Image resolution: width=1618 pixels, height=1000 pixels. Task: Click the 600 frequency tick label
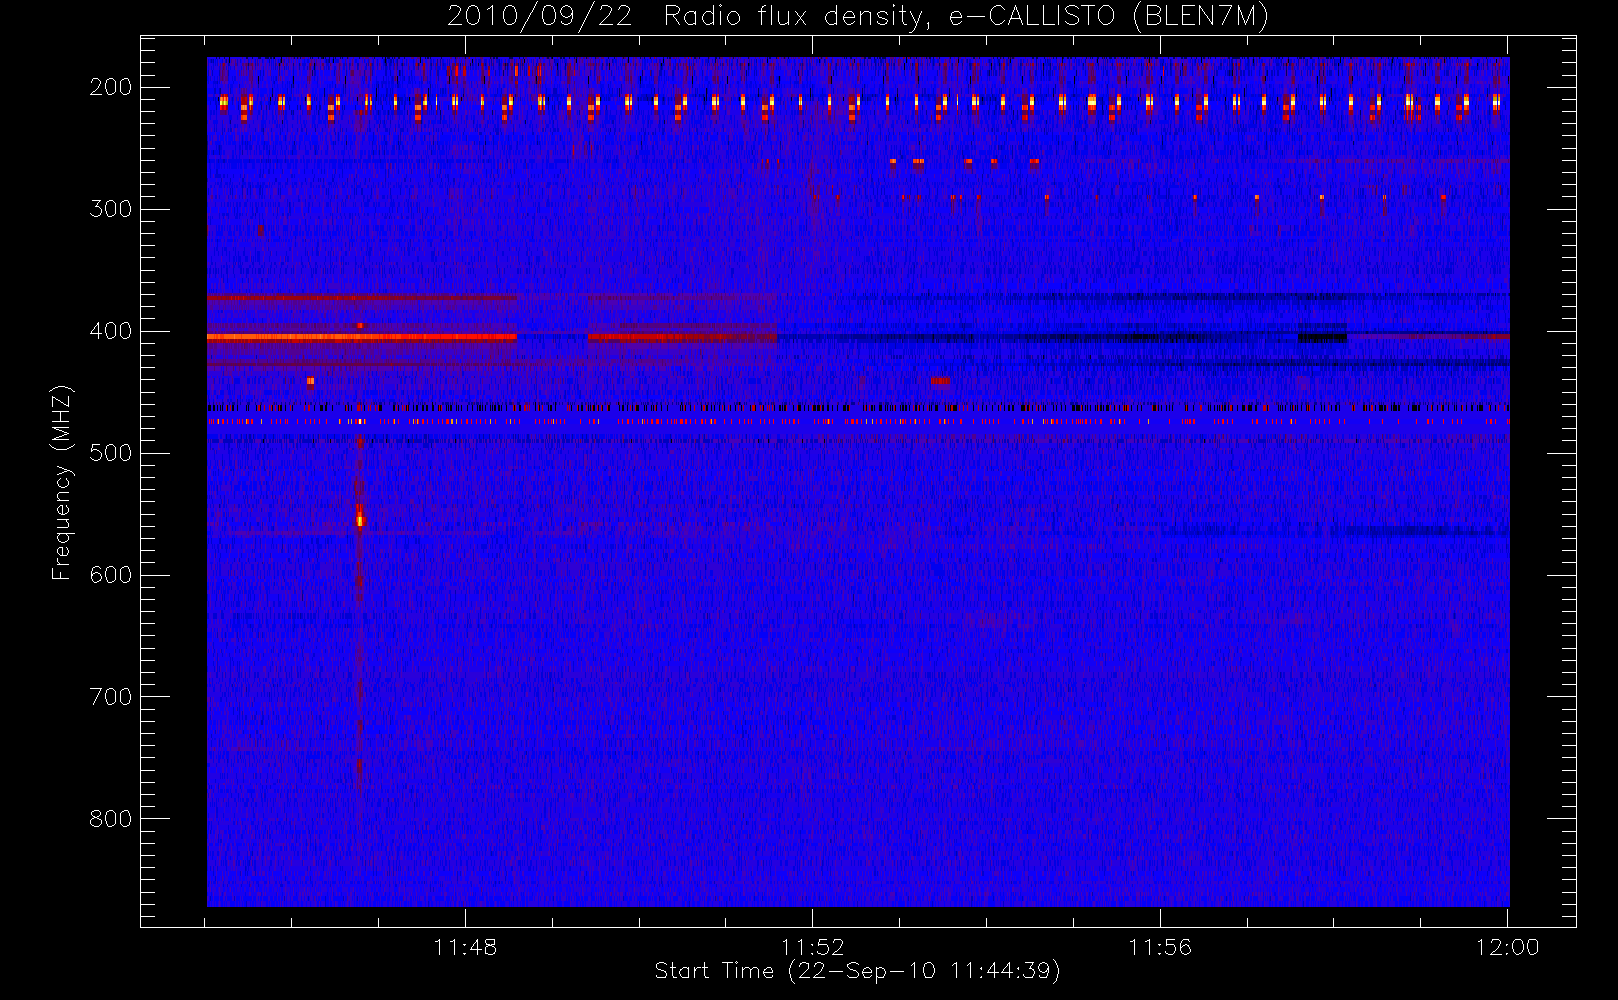pyautogui.click(x=111, y=575)
